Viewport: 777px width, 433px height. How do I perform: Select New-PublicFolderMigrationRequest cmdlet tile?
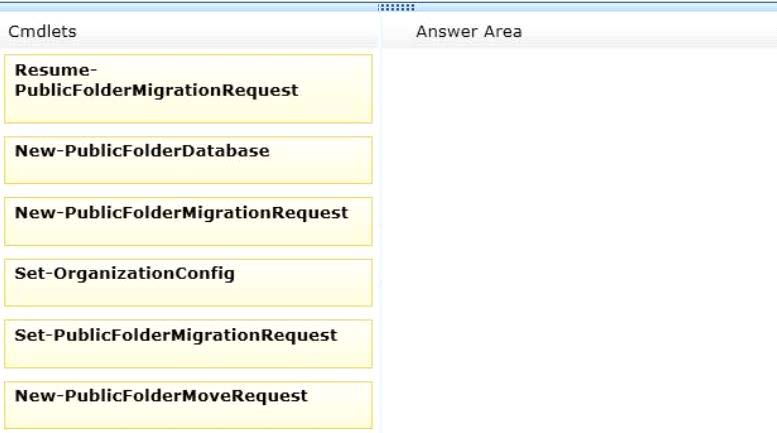[188, 221]
